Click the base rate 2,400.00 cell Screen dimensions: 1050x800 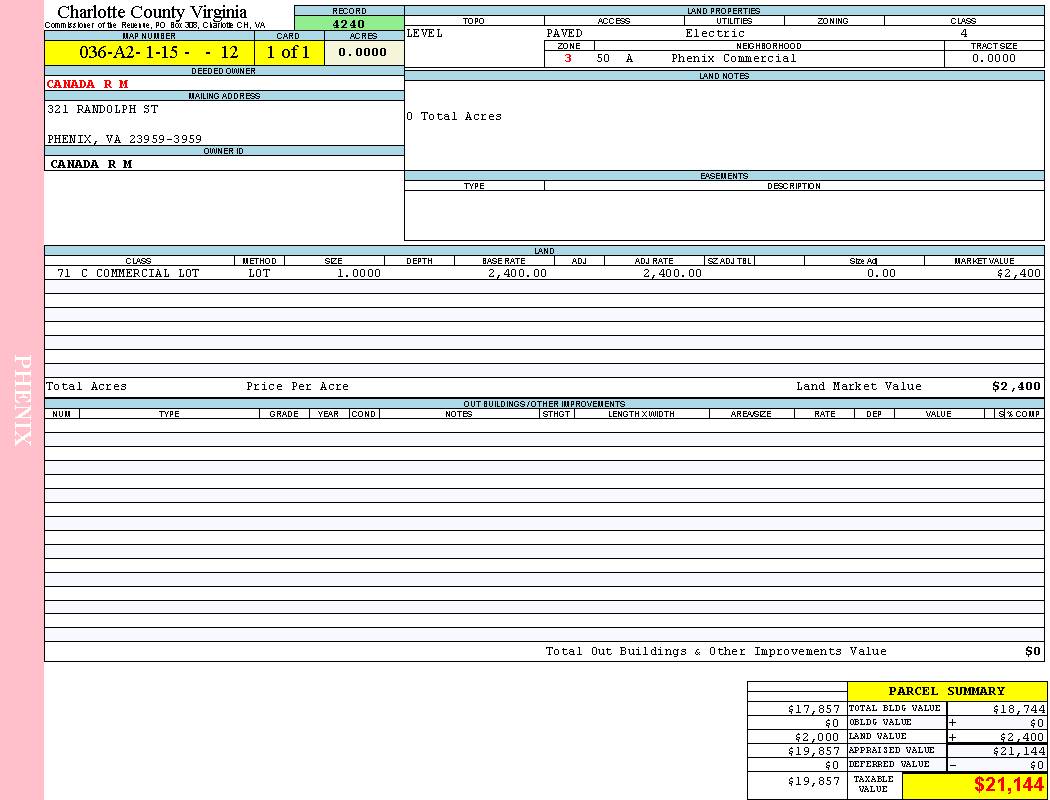click(x=517, y=273)
